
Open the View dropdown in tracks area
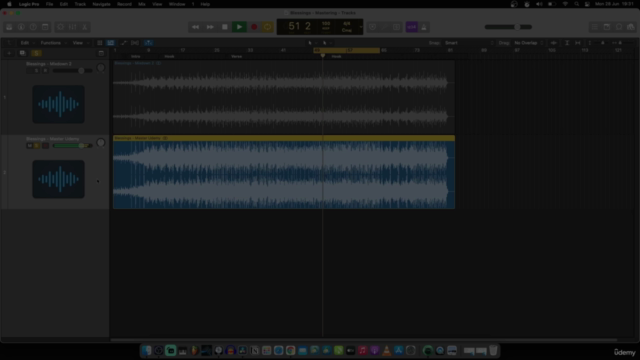[80, 43]
